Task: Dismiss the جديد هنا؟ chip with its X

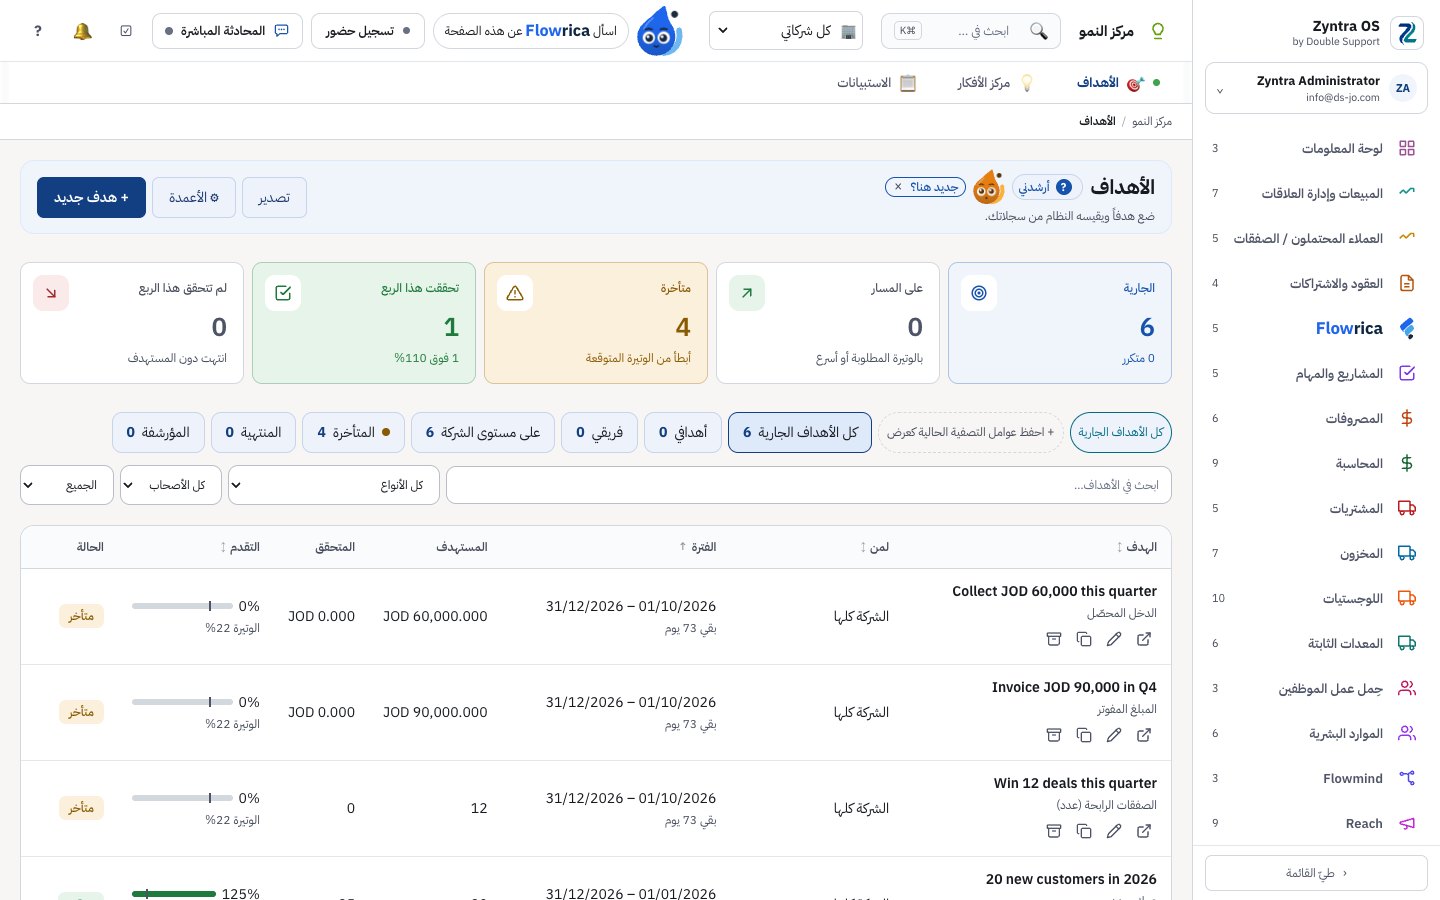Action: point(898,187)
